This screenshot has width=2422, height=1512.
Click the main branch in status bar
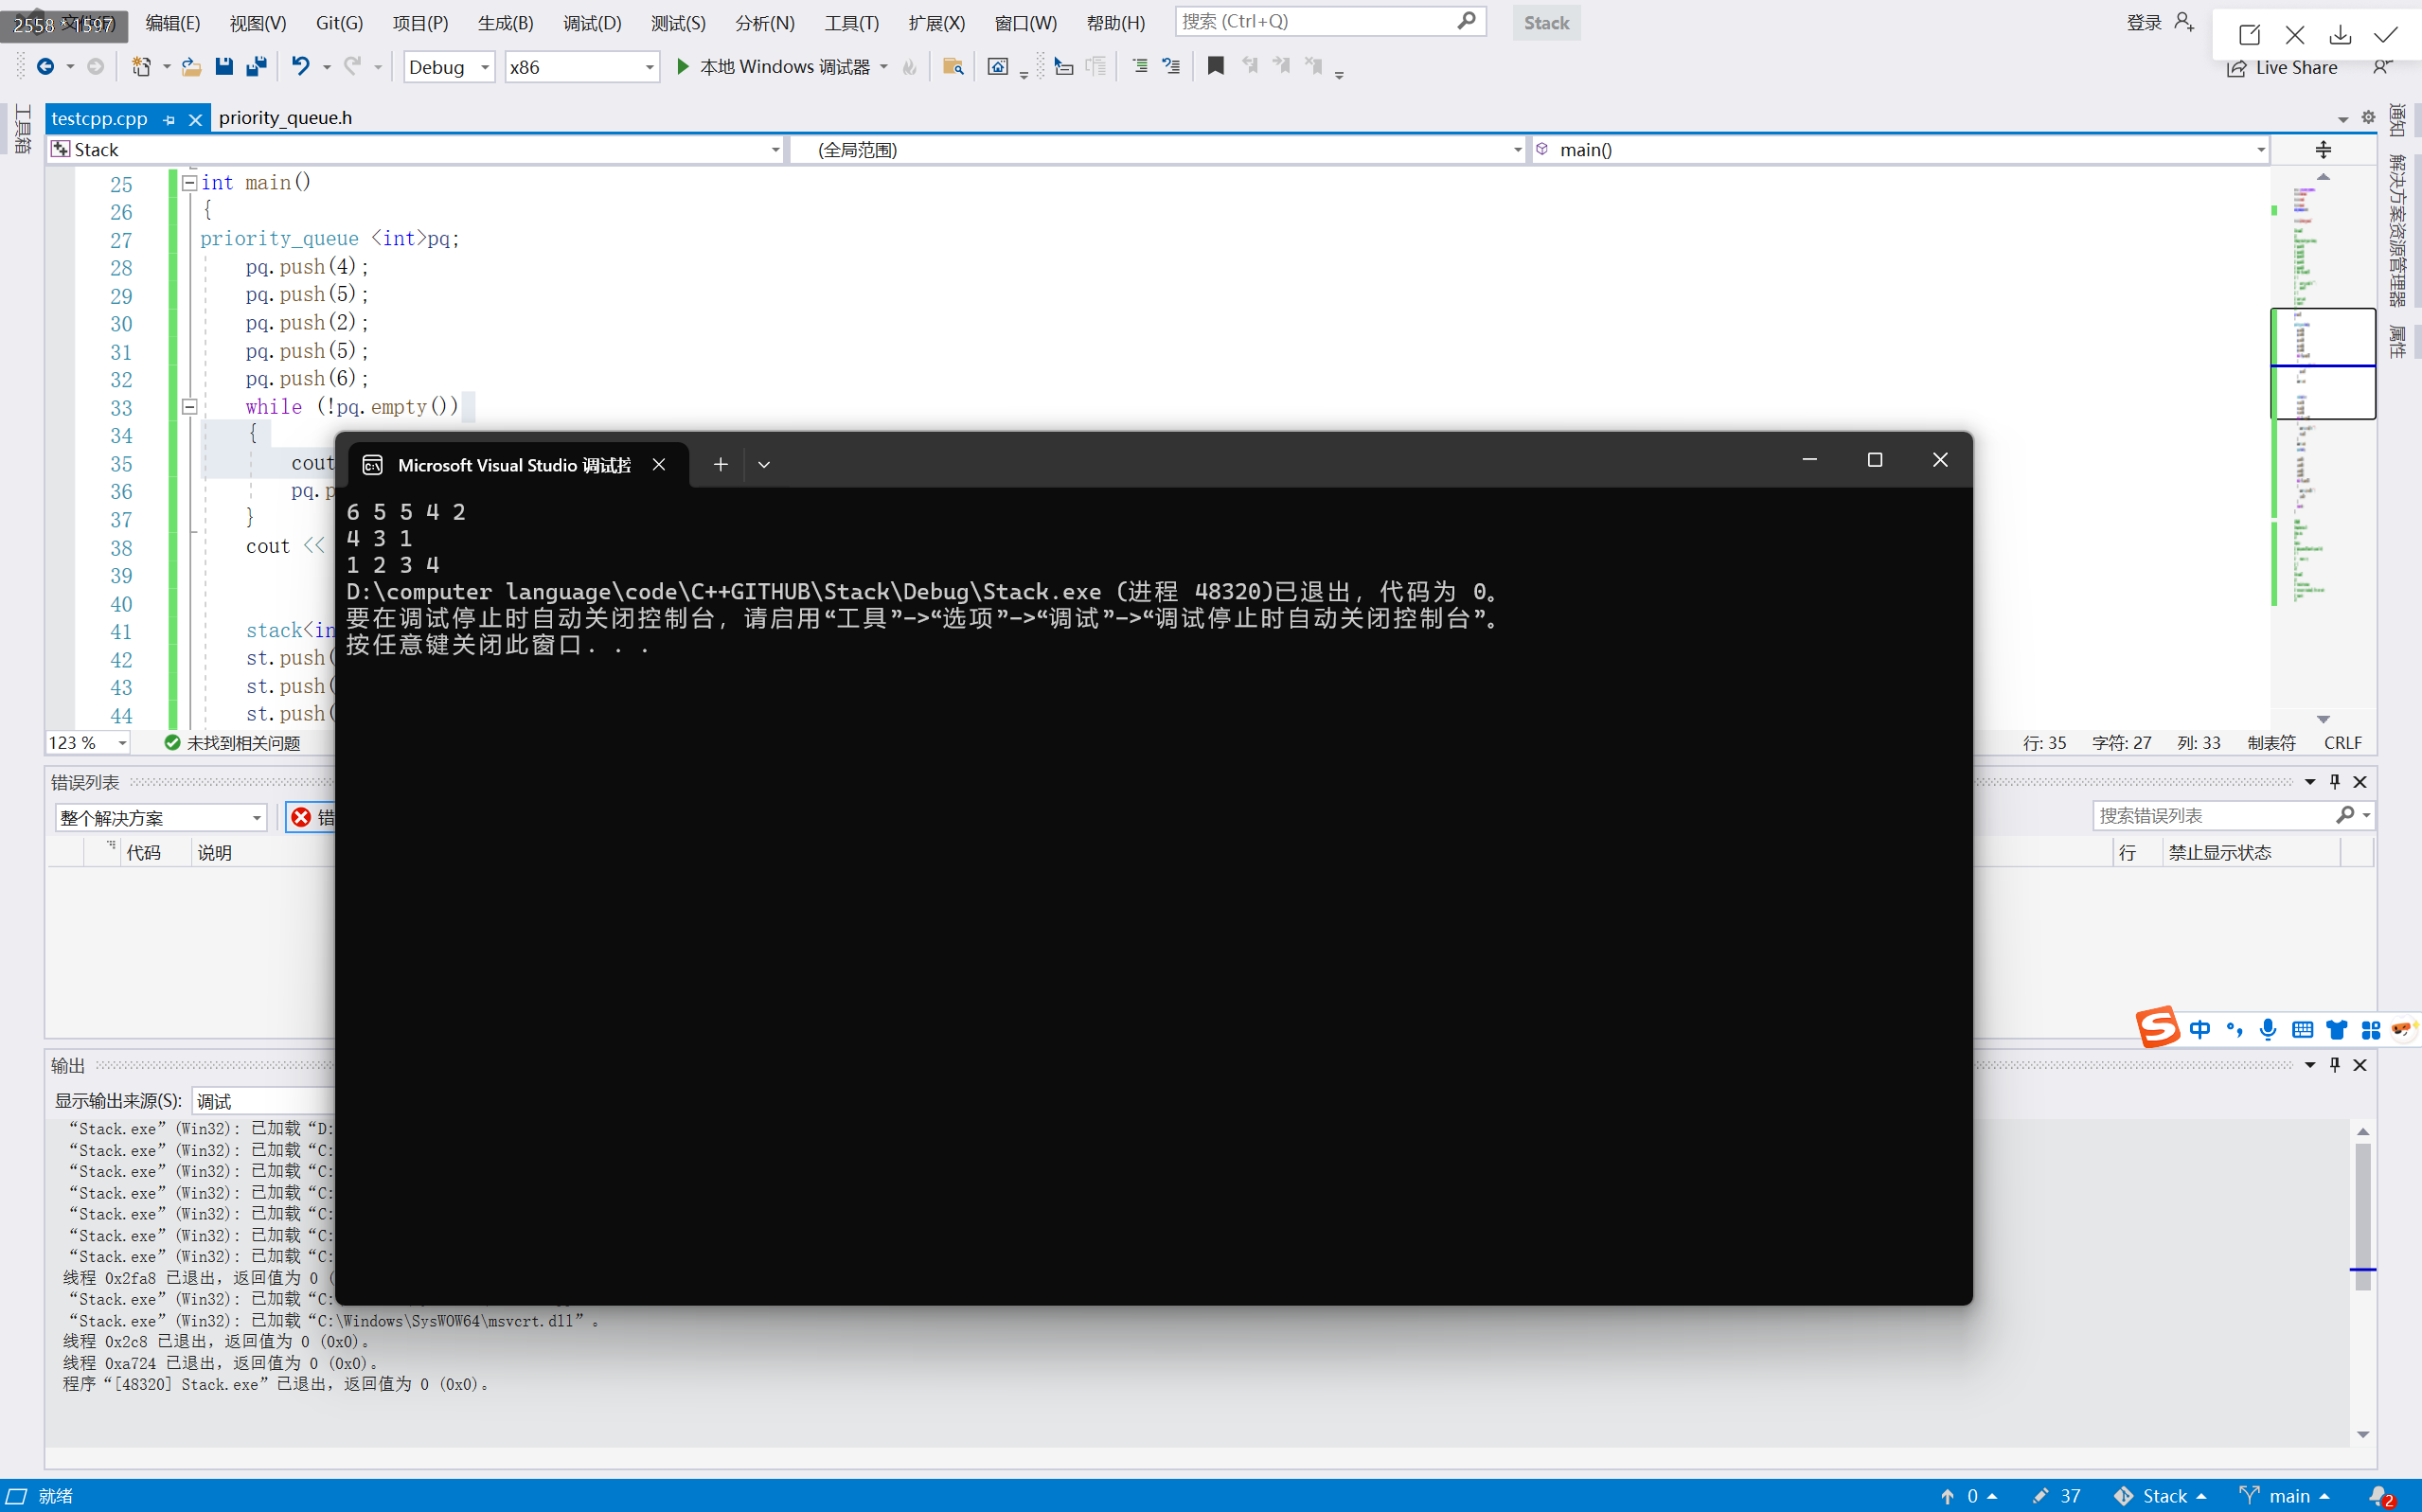point(2285,1496)
